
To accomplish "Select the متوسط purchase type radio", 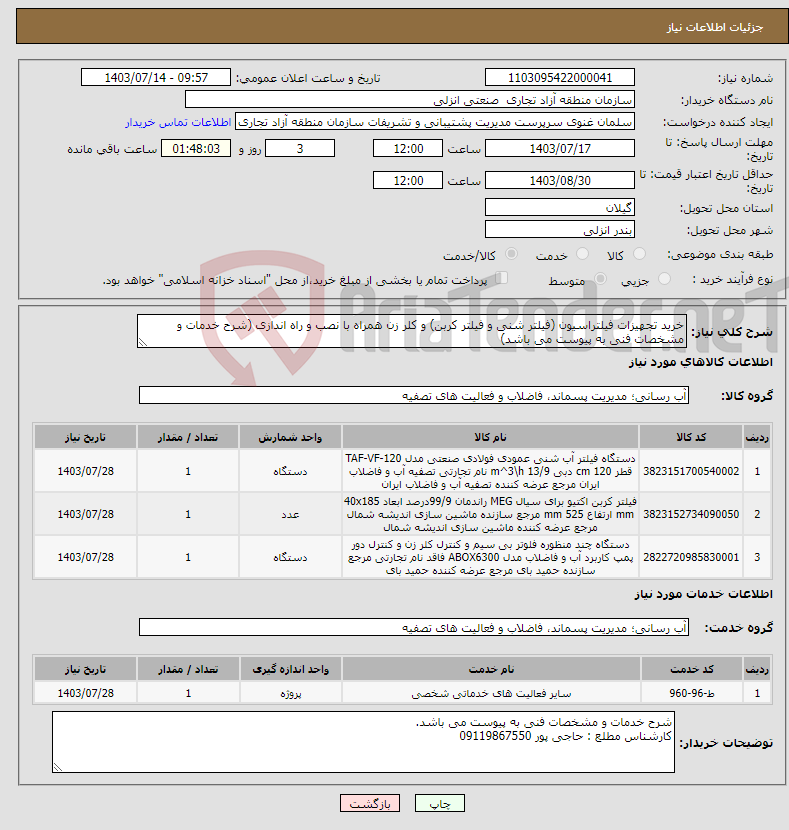I will [600, 278].
